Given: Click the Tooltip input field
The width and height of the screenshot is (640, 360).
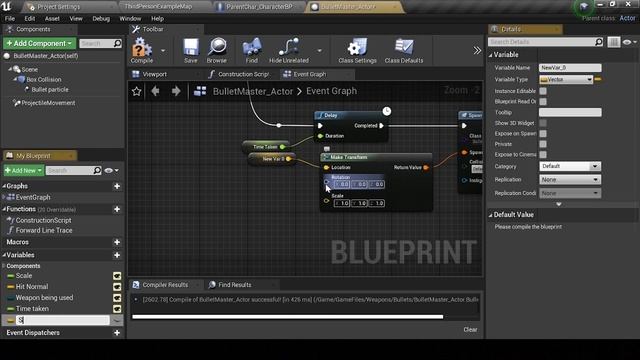Looking at the screenshot, I should pos(570,112).
